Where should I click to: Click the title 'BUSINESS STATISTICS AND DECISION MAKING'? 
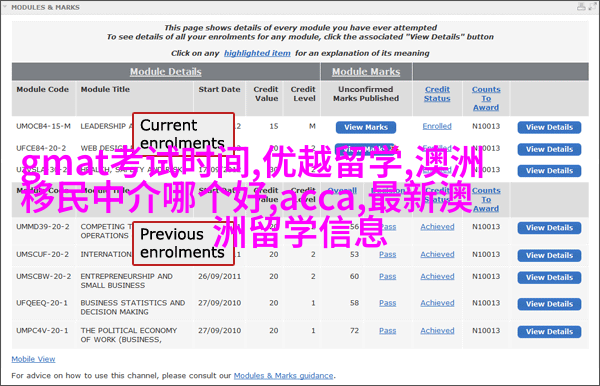133,307
